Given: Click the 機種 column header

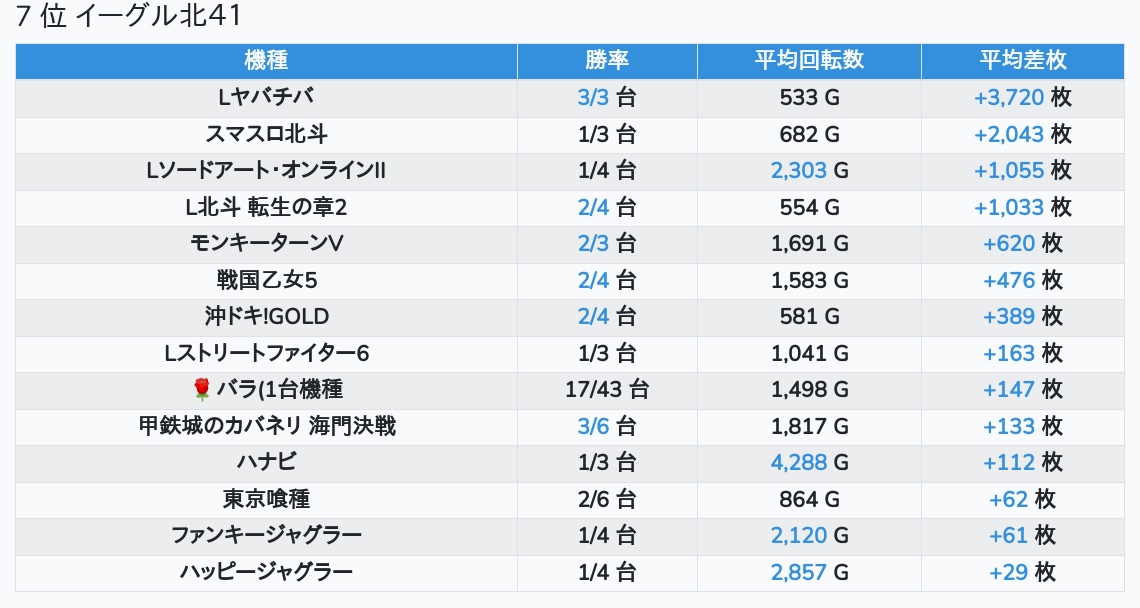Looking at the screenshot, I should pyautogui.click(x=266, y=60).
